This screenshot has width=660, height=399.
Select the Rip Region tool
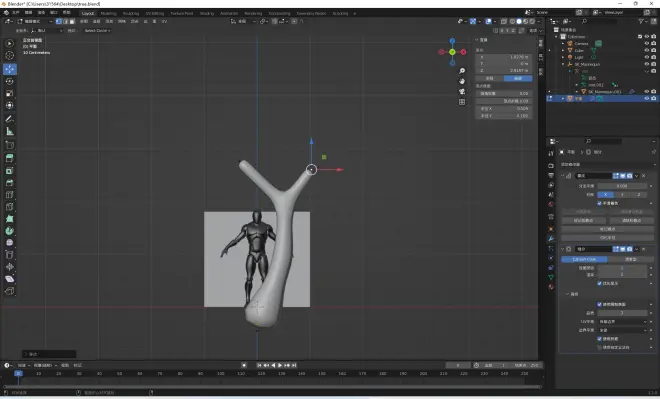click(9, 291)
